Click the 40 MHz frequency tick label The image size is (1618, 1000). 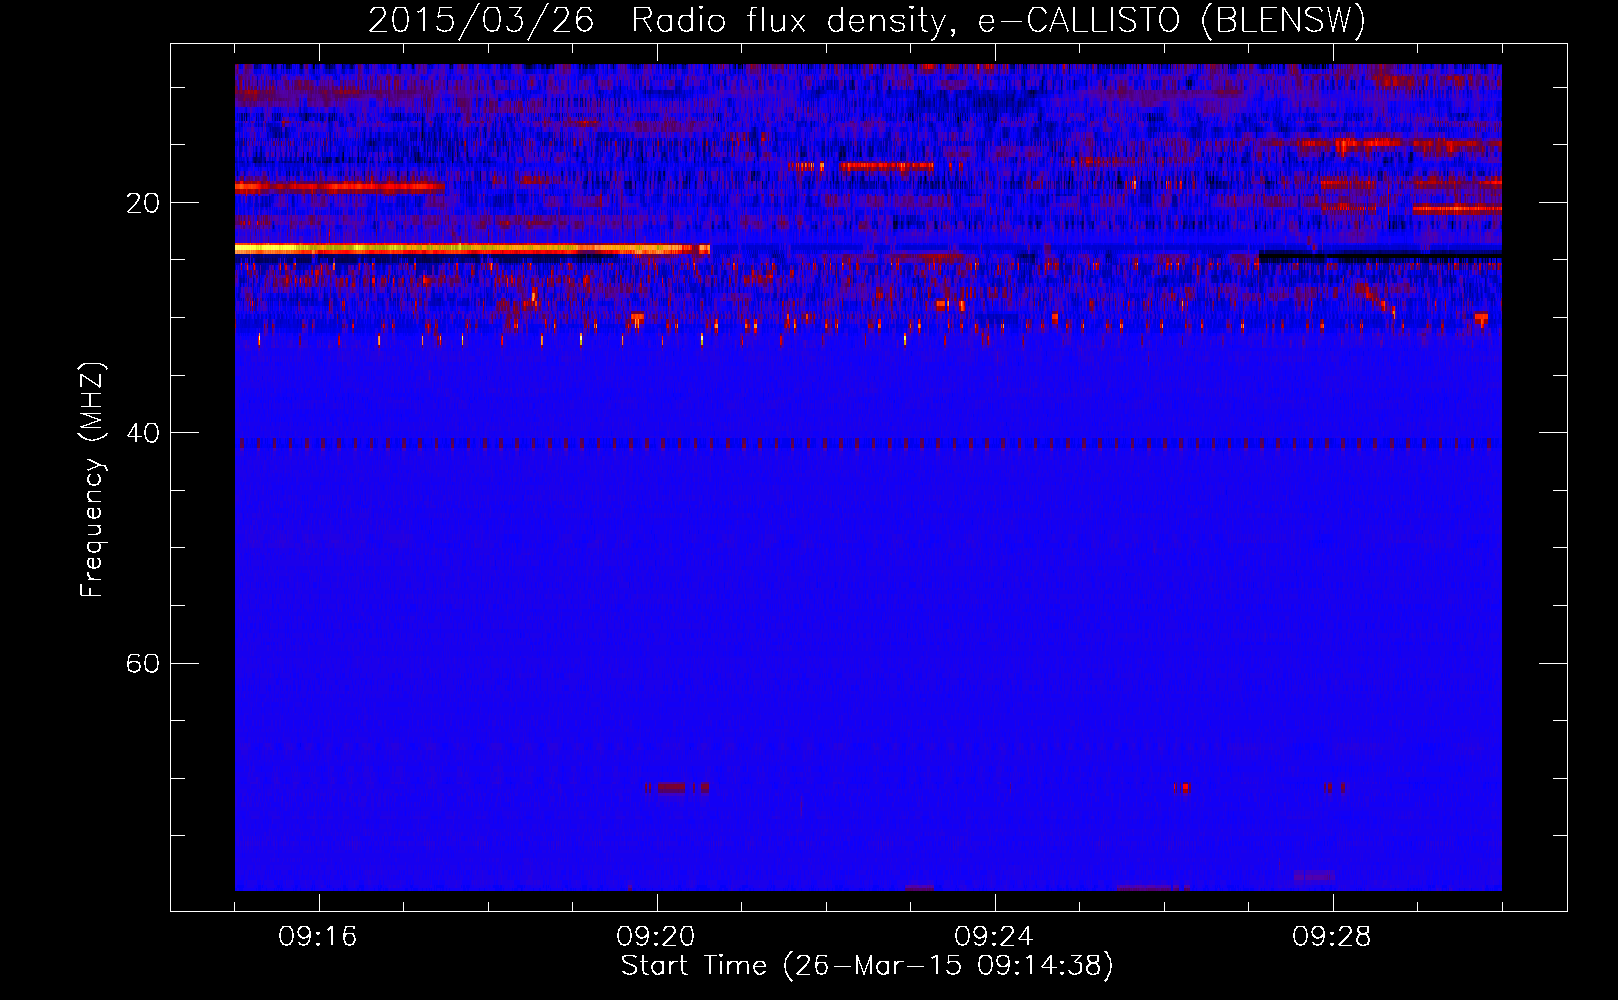click(x=143, y=433)
